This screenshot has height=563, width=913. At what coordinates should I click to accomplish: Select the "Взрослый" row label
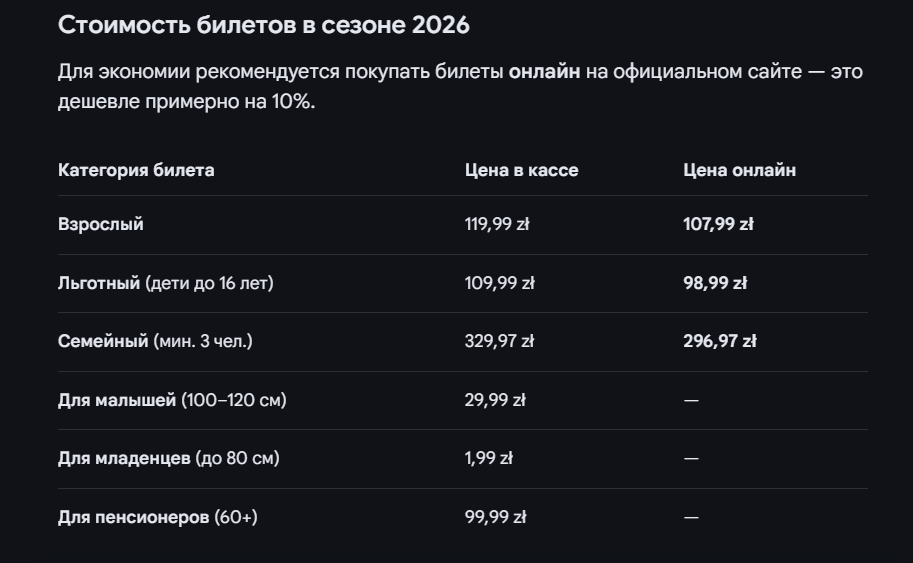pyautogui.click(x=101, y=224)
